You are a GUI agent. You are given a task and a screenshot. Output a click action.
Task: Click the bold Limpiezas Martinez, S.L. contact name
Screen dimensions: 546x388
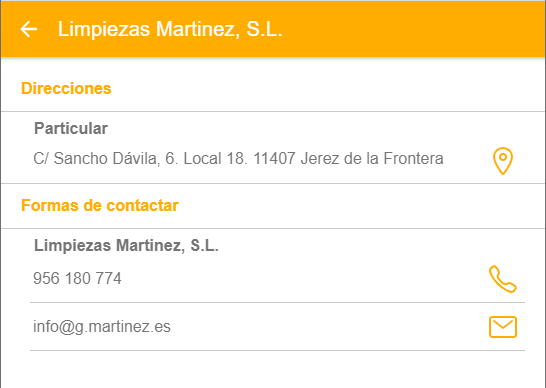click(x=126, y=246)
